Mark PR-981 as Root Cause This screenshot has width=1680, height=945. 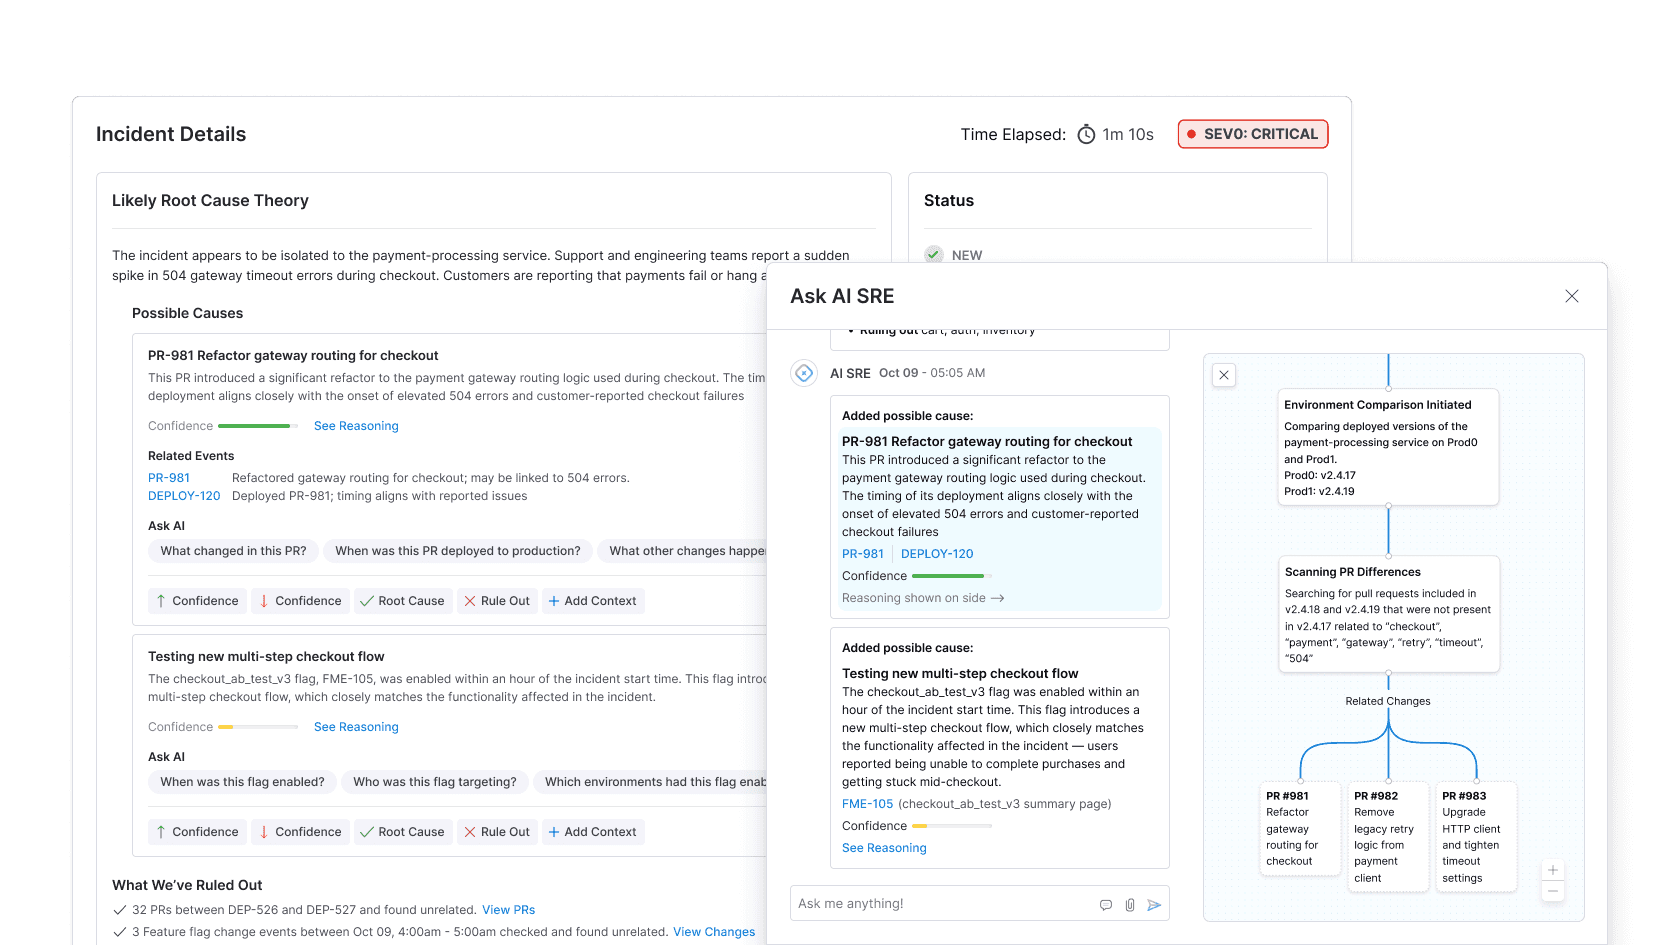[x=402, y=601]
